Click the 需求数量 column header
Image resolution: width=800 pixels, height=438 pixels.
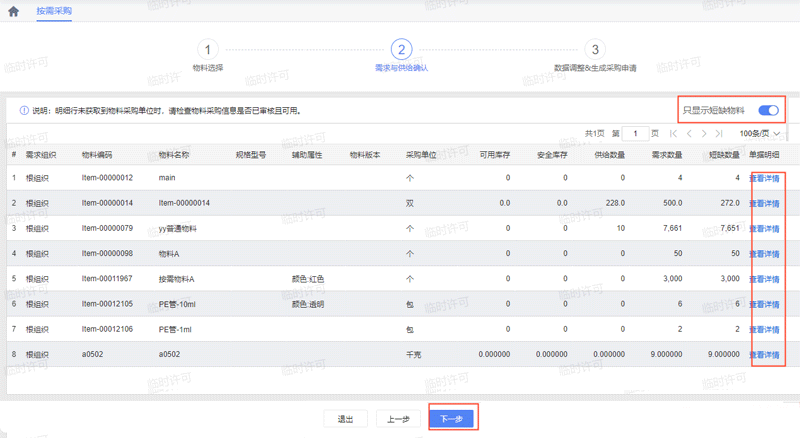(x=667, y=155)
